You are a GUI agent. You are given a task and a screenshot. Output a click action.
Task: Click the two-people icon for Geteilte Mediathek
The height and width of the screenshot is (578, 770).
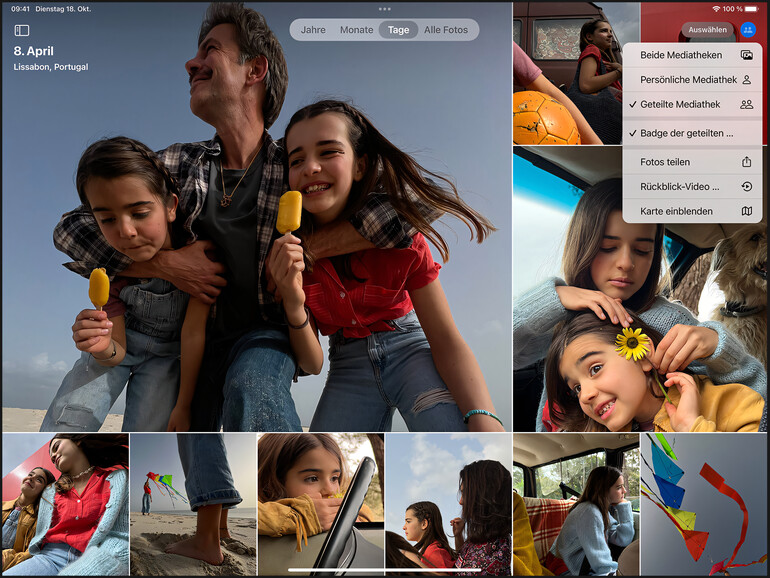click(x=746, y=104)
